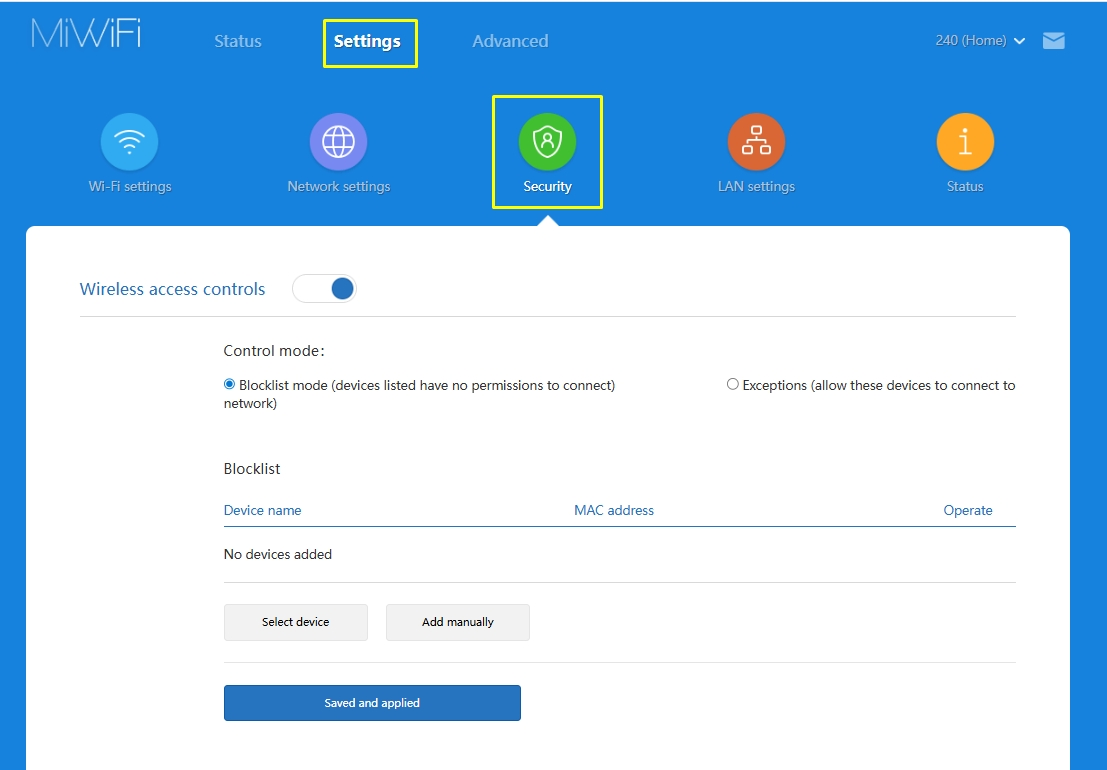1107x770 pixels.
Task: Click the Settings tab in header
Action: (367, 41)
